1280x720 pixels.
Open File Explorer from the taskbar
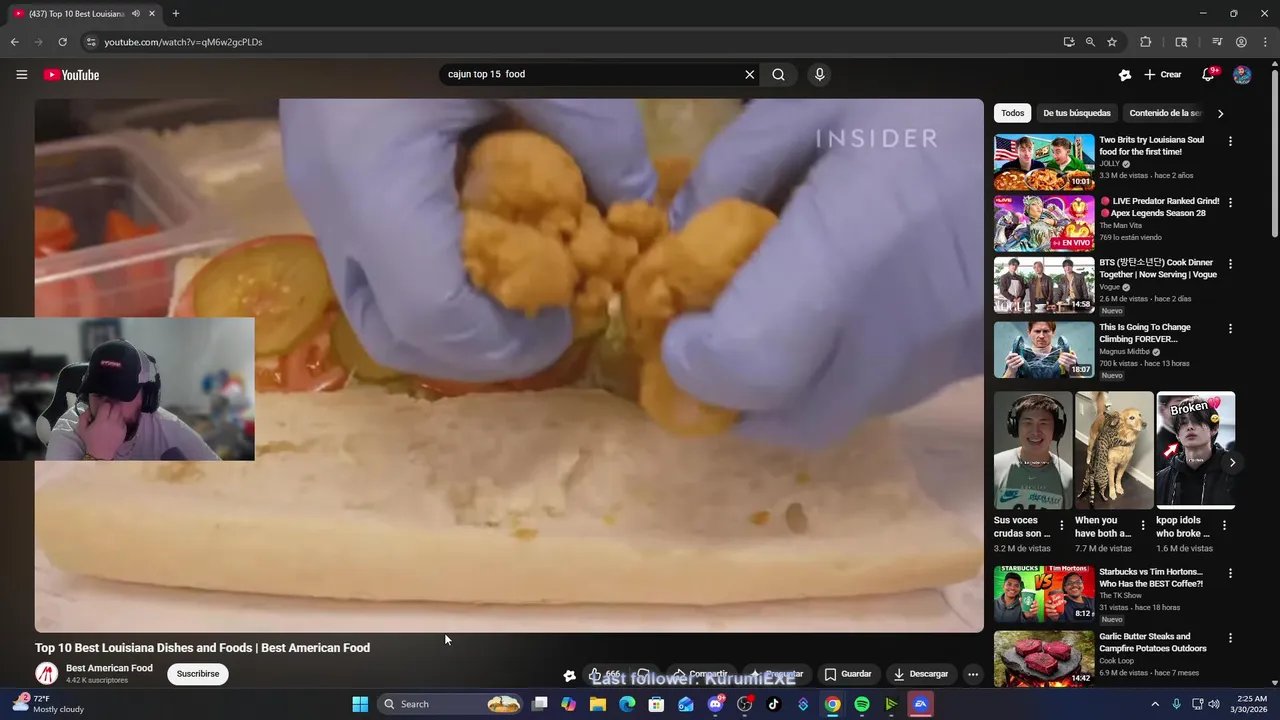coord(598,704)
